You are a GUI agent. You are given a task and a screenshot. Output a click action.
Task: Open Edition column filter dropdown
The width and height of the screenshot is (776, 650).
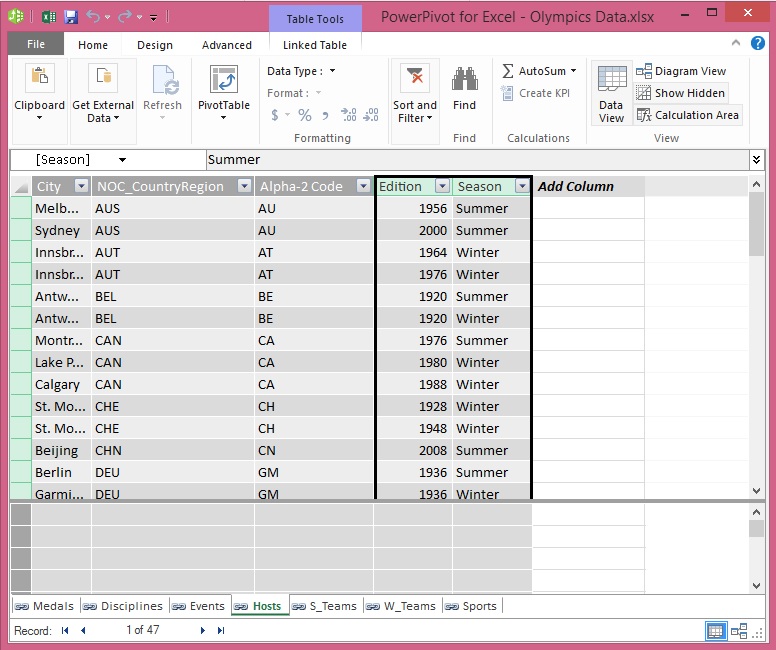tap(442, 186)
